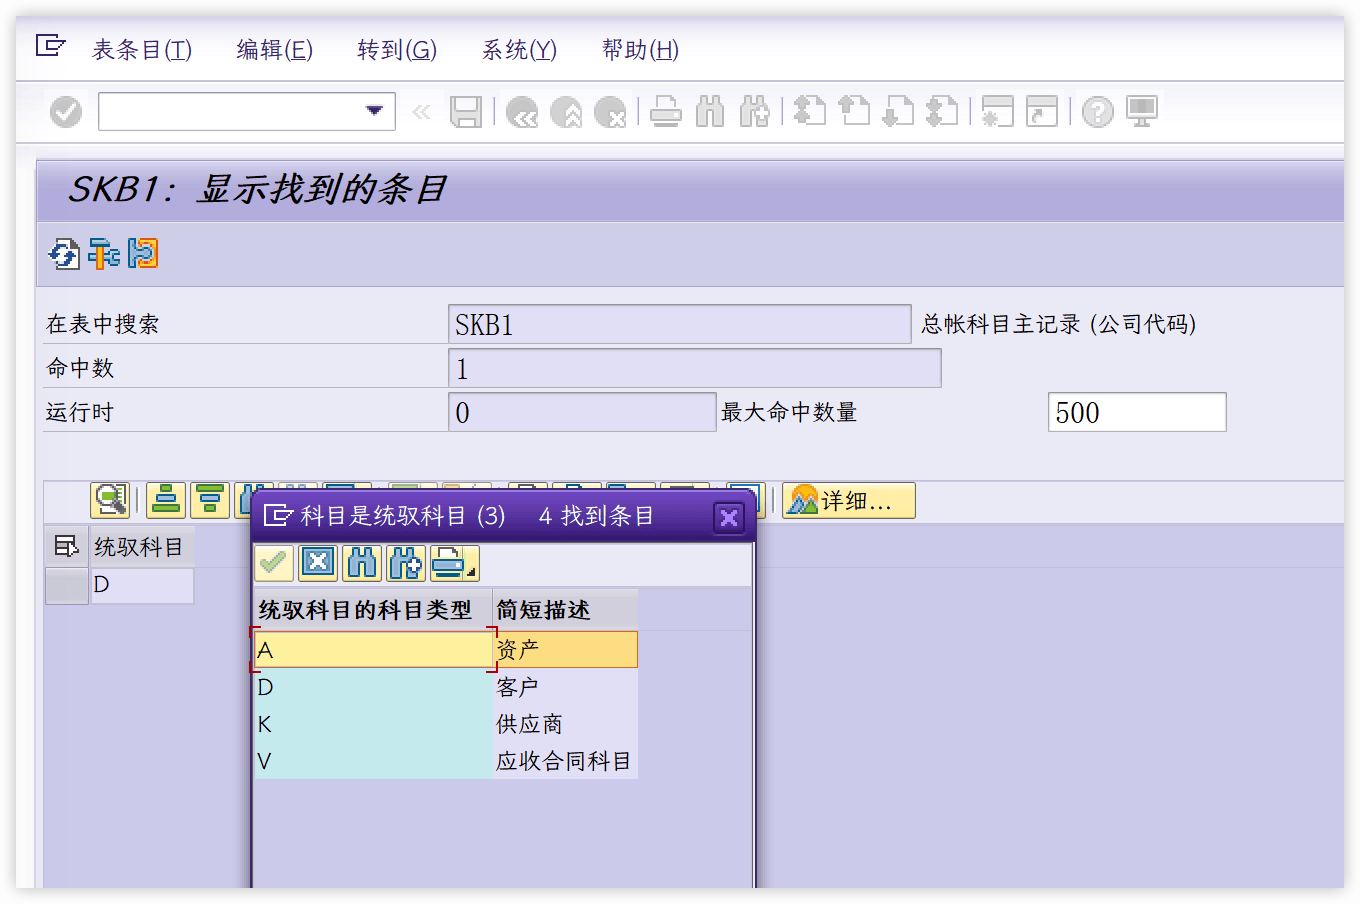Click the 最大命中数量 input showing 500
Screen dimensions: 1360x904
(x=1136, y=412)
